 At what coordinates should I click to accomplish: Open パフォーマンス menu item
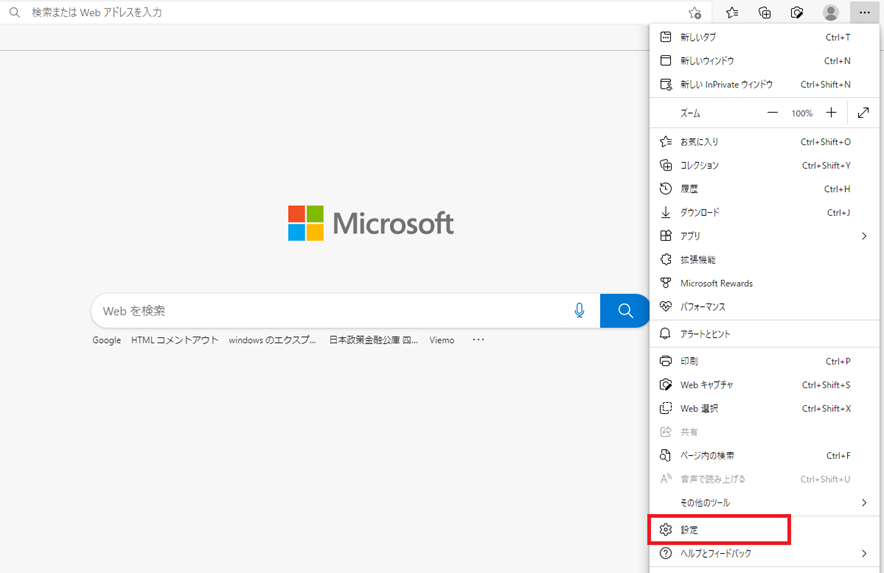pos(764,307)
